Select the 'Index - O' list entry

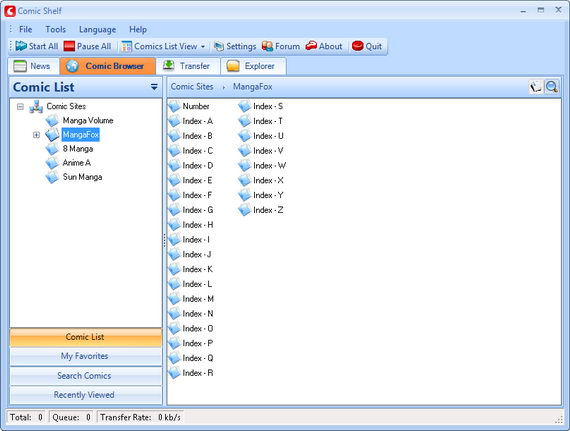point(192,329)
